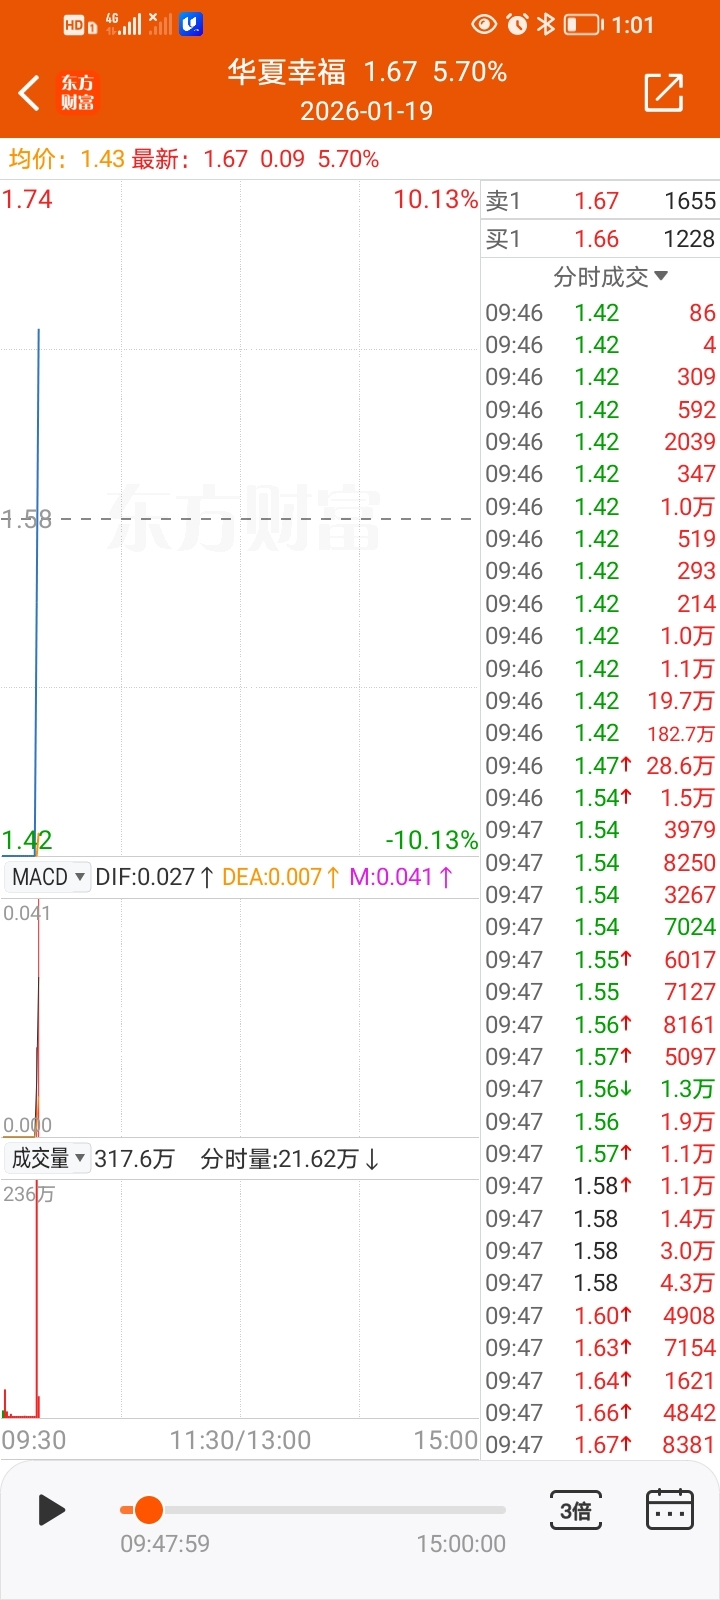Tap the eye comfort status icon
This screenshot has width=720, height=1600.
(x=484, y=24)
